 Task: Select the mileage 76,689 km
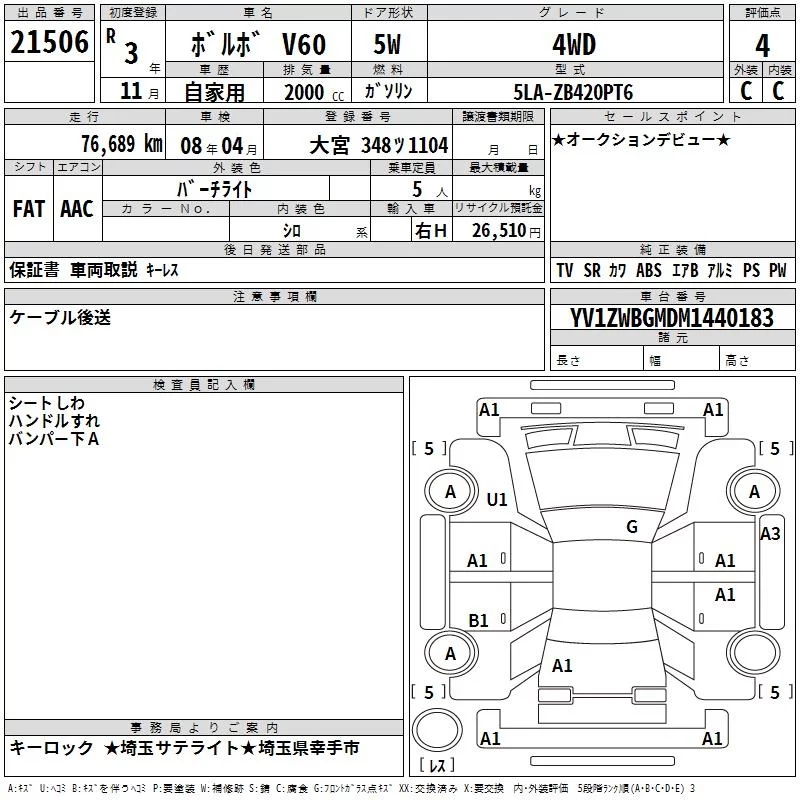[x=122, y=144]
